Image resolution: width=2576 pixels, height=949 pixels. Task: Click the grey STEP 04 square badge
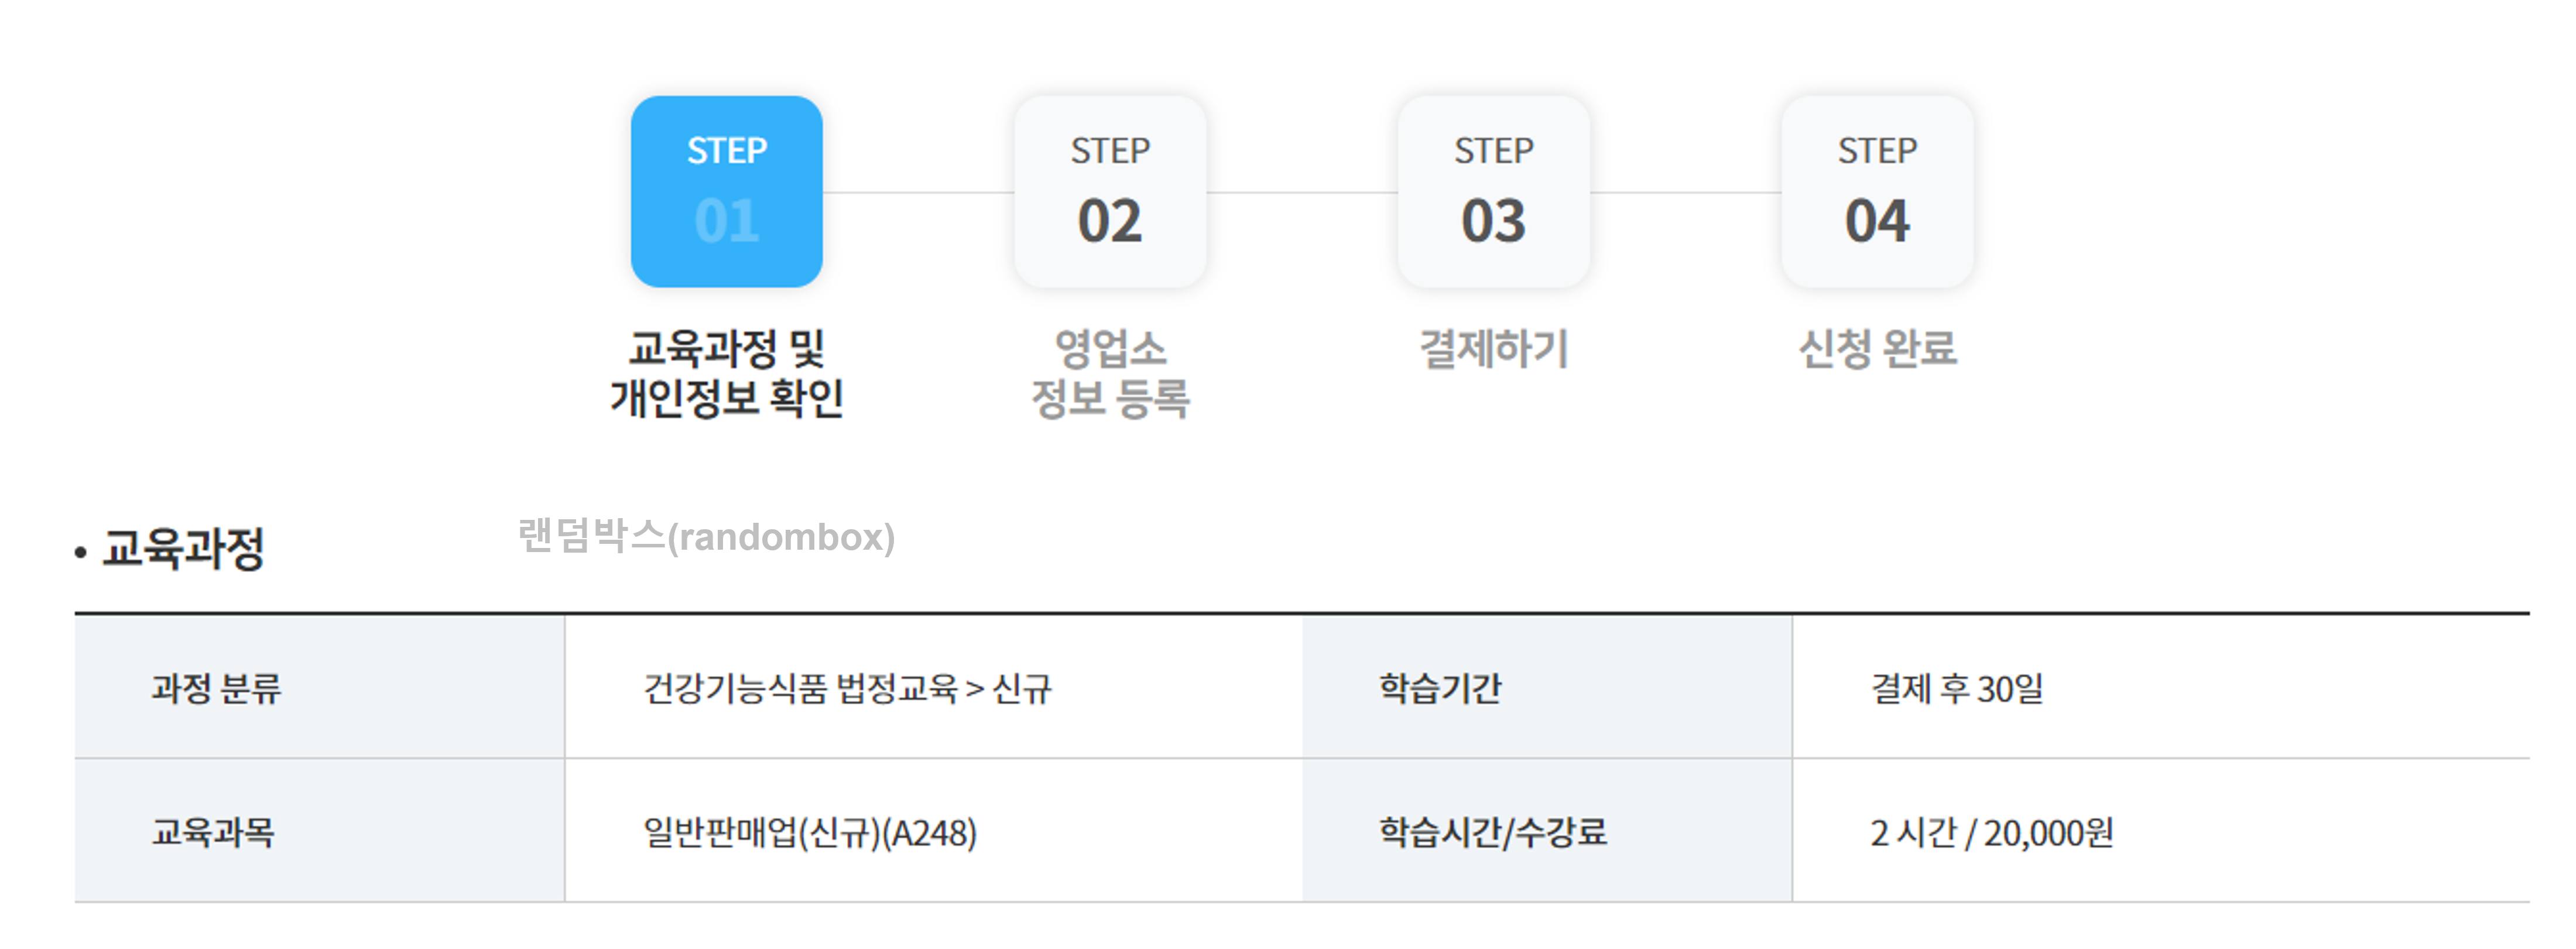click(1878, 192)
